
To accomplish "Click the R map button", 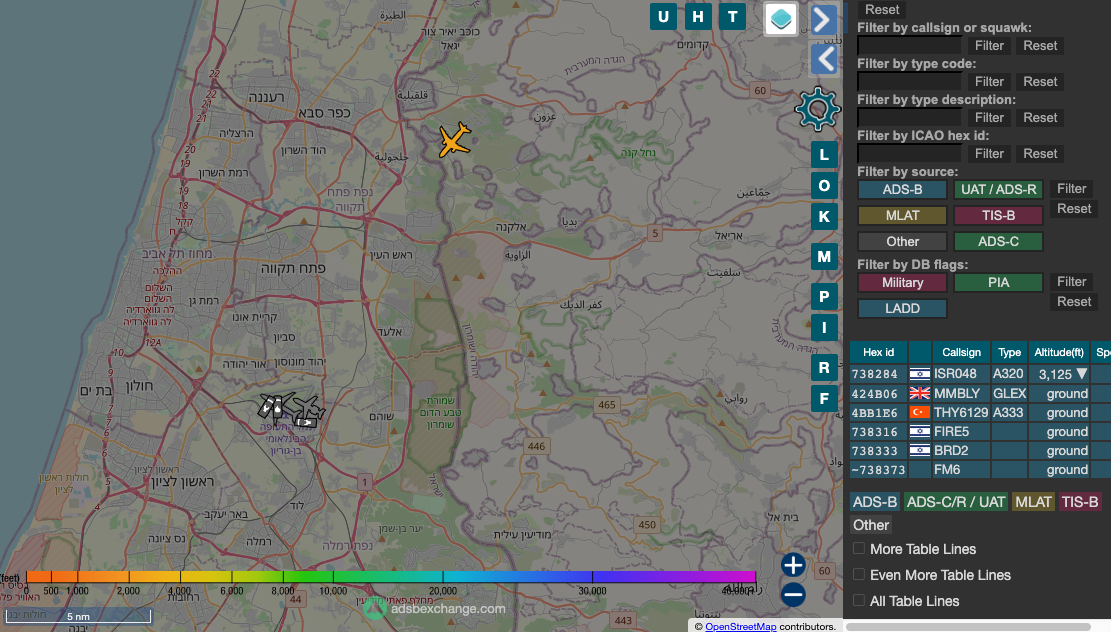I will click(x=824, y=368).
